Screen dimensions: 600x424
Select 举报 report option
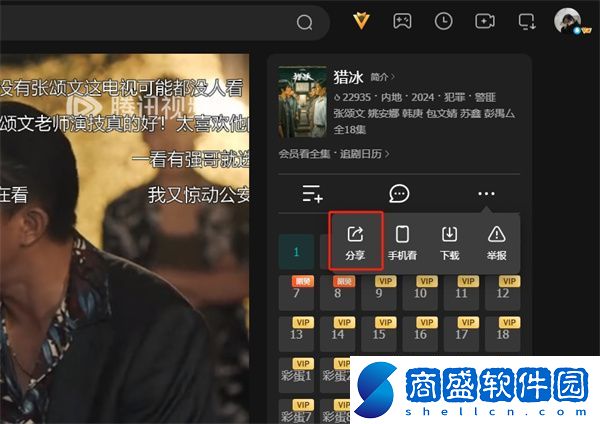[x=497, y=243]
